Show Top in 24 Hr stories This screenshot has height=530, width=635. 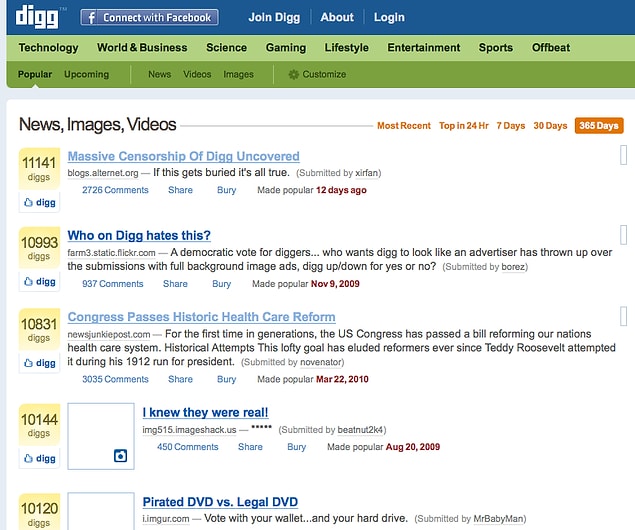pos(464,126)
